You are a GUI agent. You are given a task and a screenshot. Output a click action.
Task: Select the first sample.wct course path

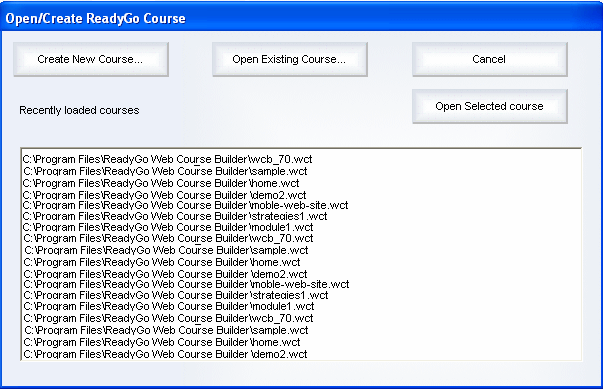pyautogui.click(x=165, y=171)
